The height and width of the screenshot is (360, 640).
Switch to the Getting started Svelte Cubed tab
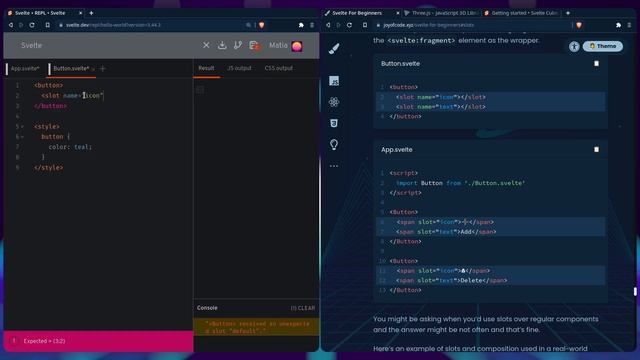(520, 13)
